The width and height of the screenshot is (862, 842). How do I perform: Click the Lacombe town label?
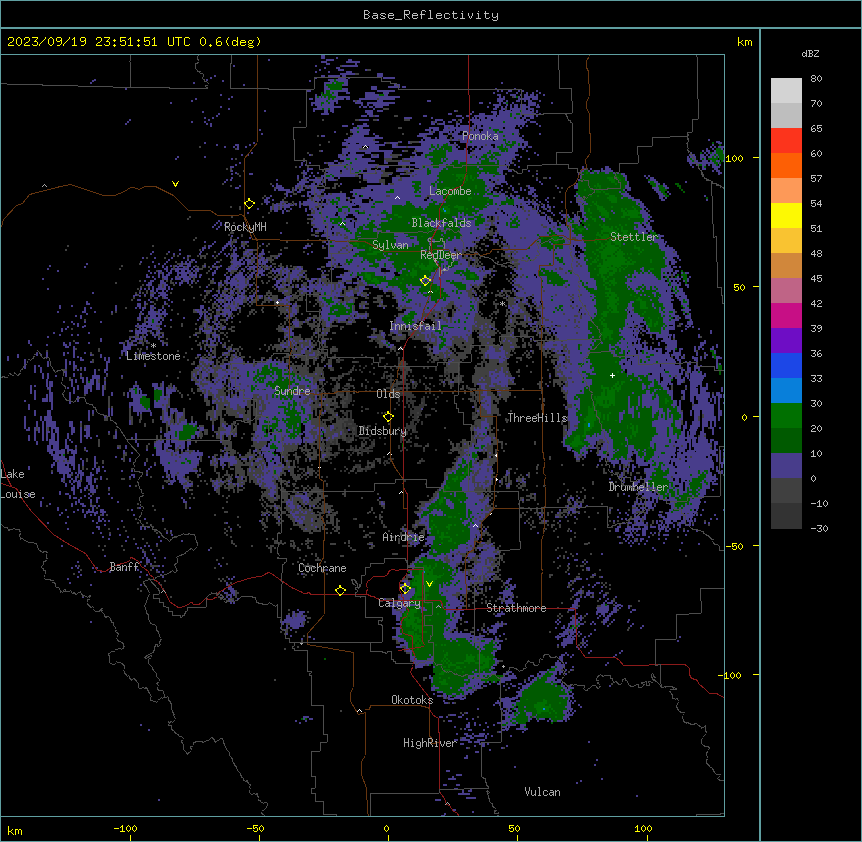(450, 191)
